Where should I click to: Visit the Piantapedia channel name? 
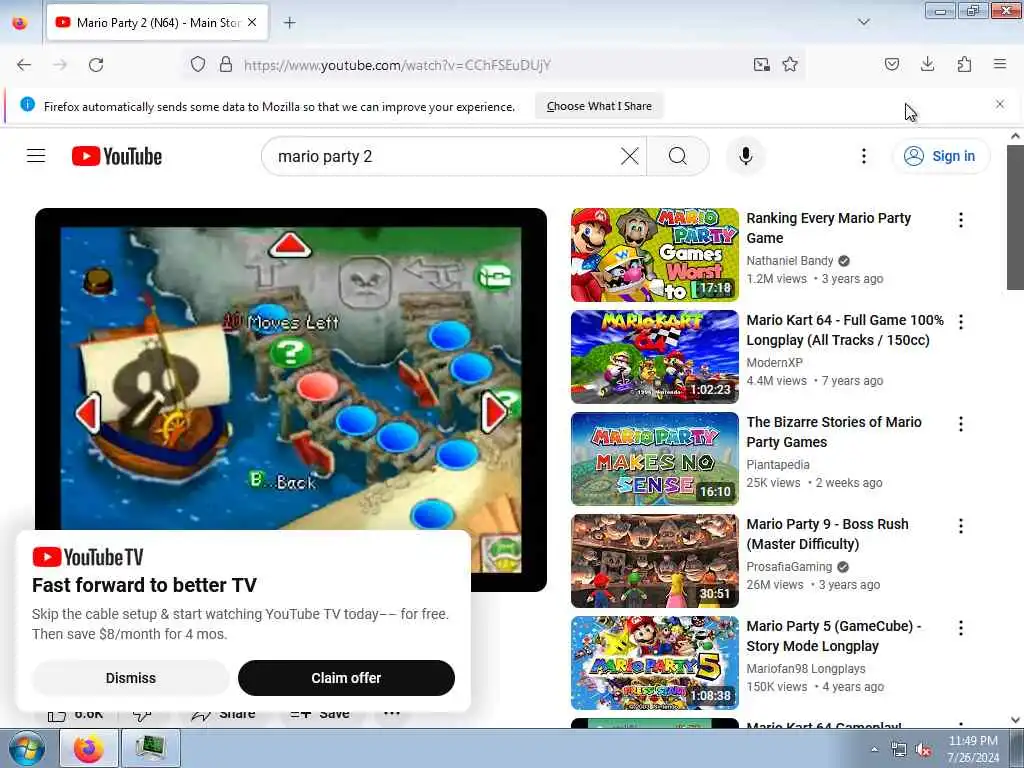[x=778, y=464]
